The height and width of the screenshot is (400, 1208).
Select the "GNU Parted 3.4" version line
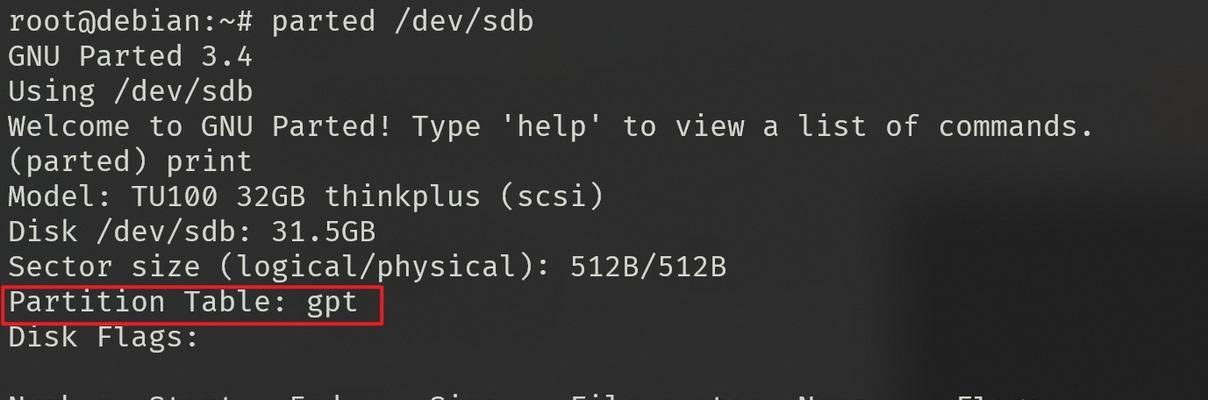pos(130,56)
